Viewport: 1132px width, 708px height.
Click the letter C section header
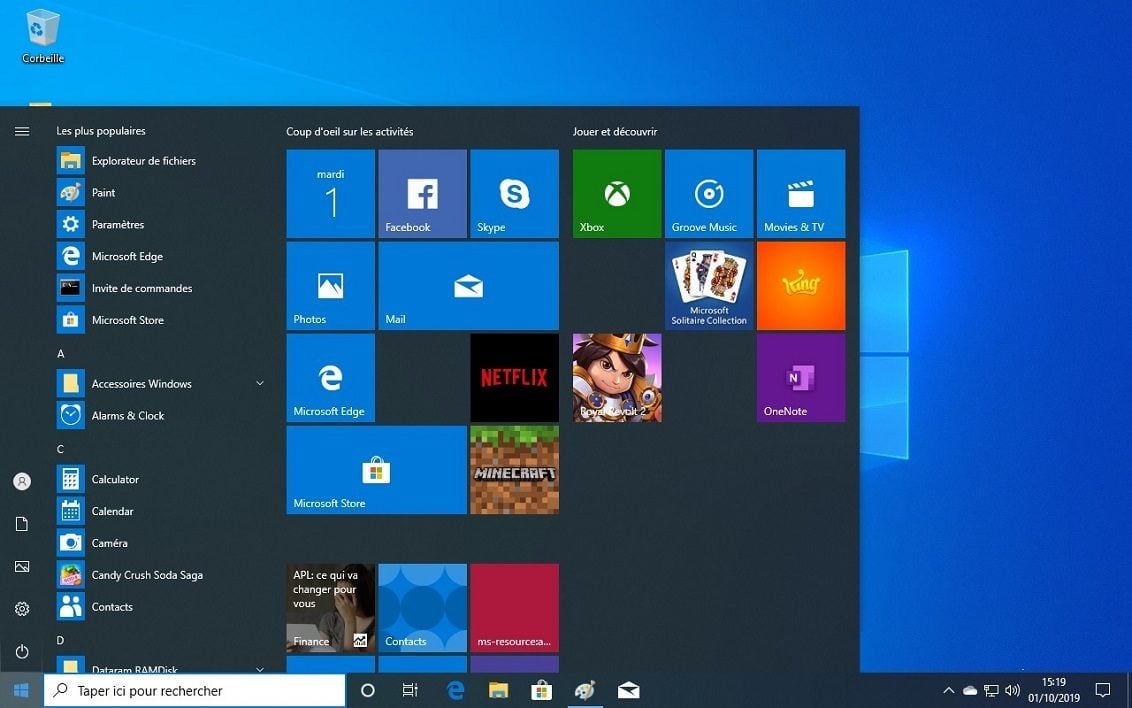coord(61,449)
